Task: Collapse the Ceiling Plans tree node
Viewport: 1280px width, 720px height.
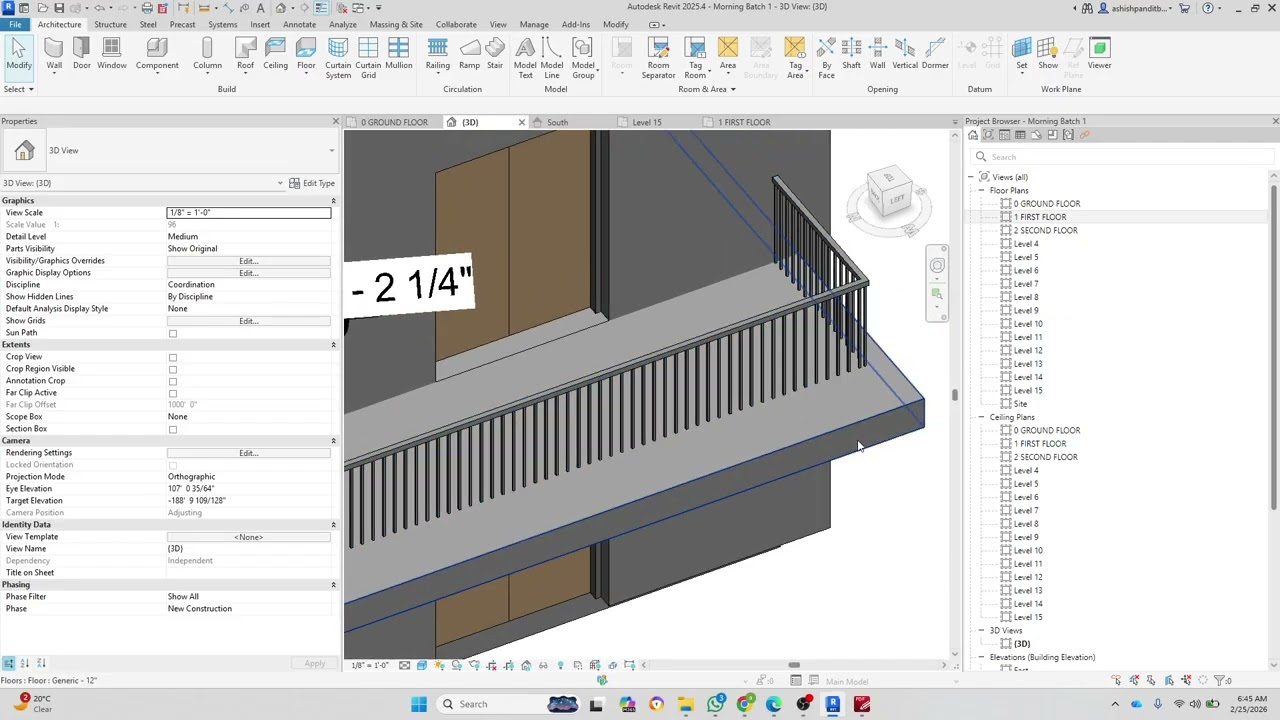Action: click(982, 417)
